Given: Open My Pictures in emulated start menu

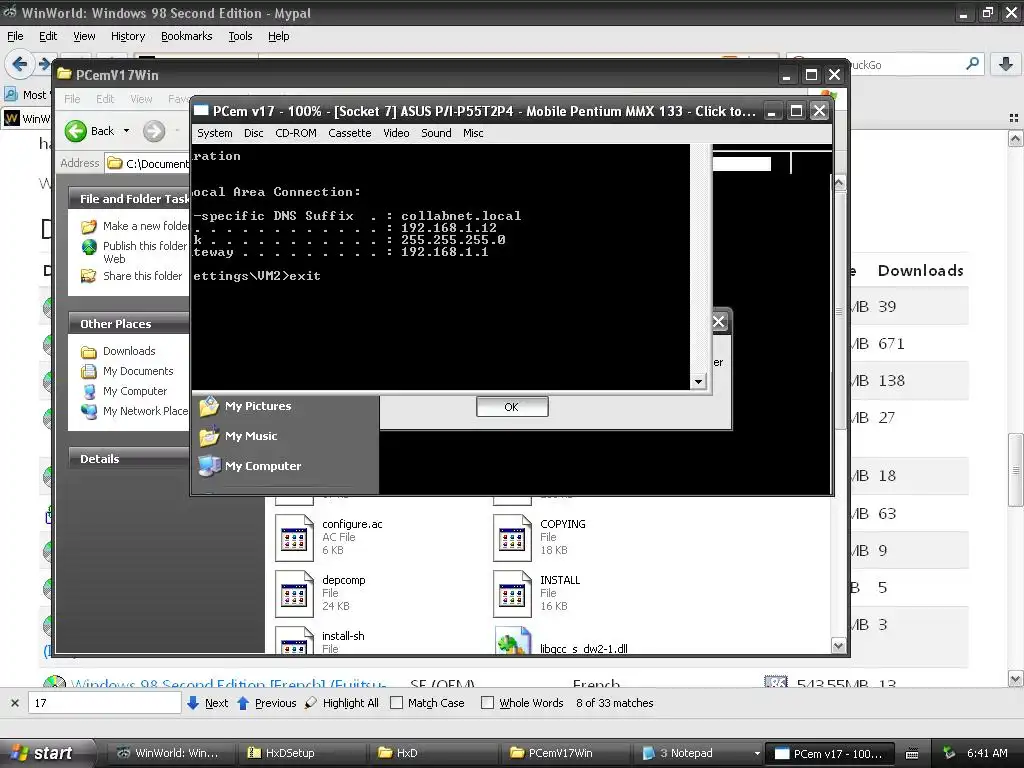Looking at the screenshot, I should 245,406.
